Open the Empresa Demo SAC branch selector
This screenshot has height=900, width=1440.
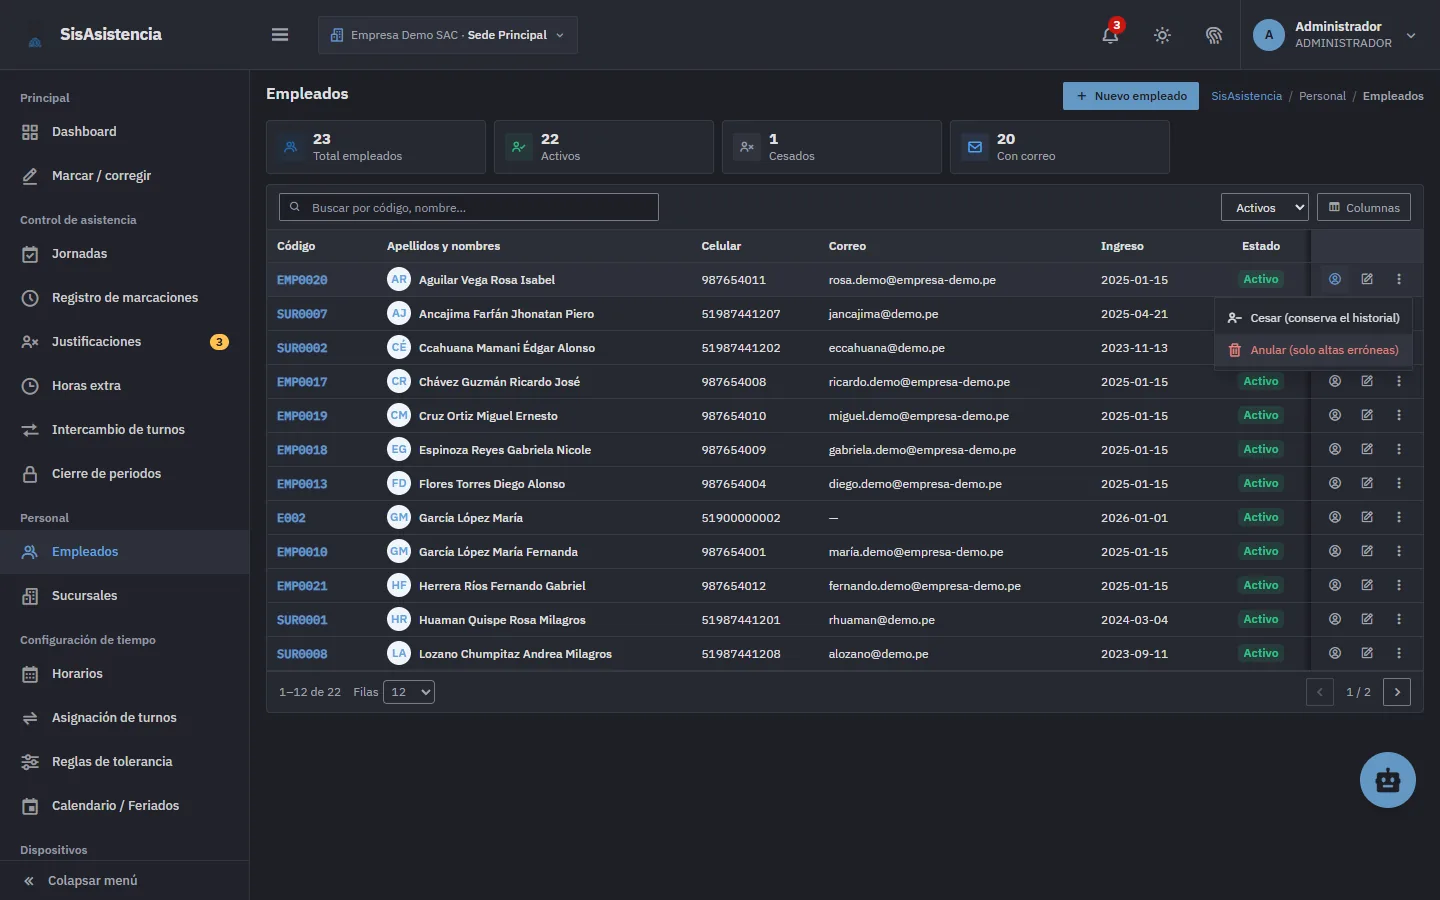(x=448, y=35)
